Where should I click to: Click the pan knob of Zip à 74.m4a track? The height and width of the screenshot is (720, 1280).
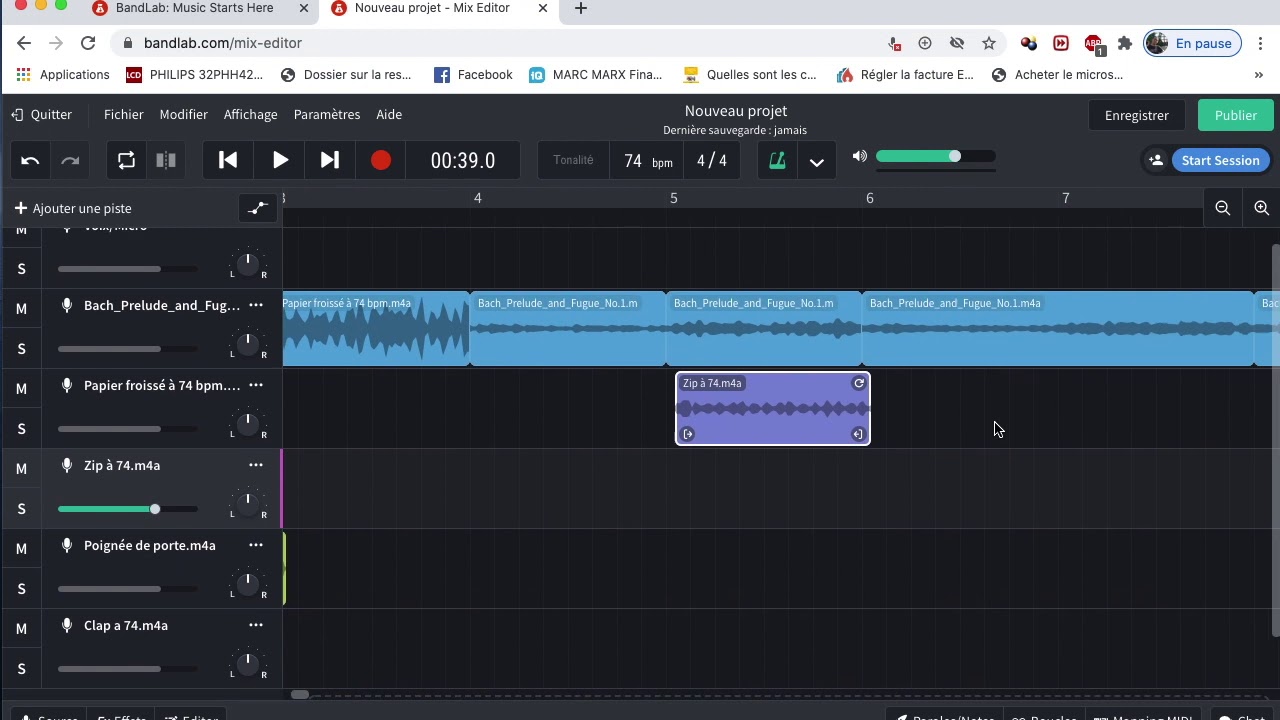(x=248, y=504)
